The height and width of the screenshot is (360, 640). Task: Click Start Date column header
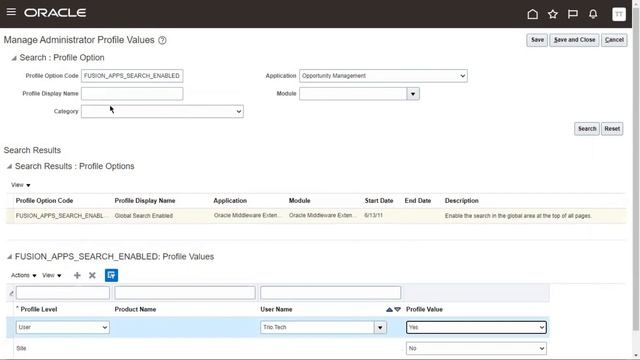379,201
